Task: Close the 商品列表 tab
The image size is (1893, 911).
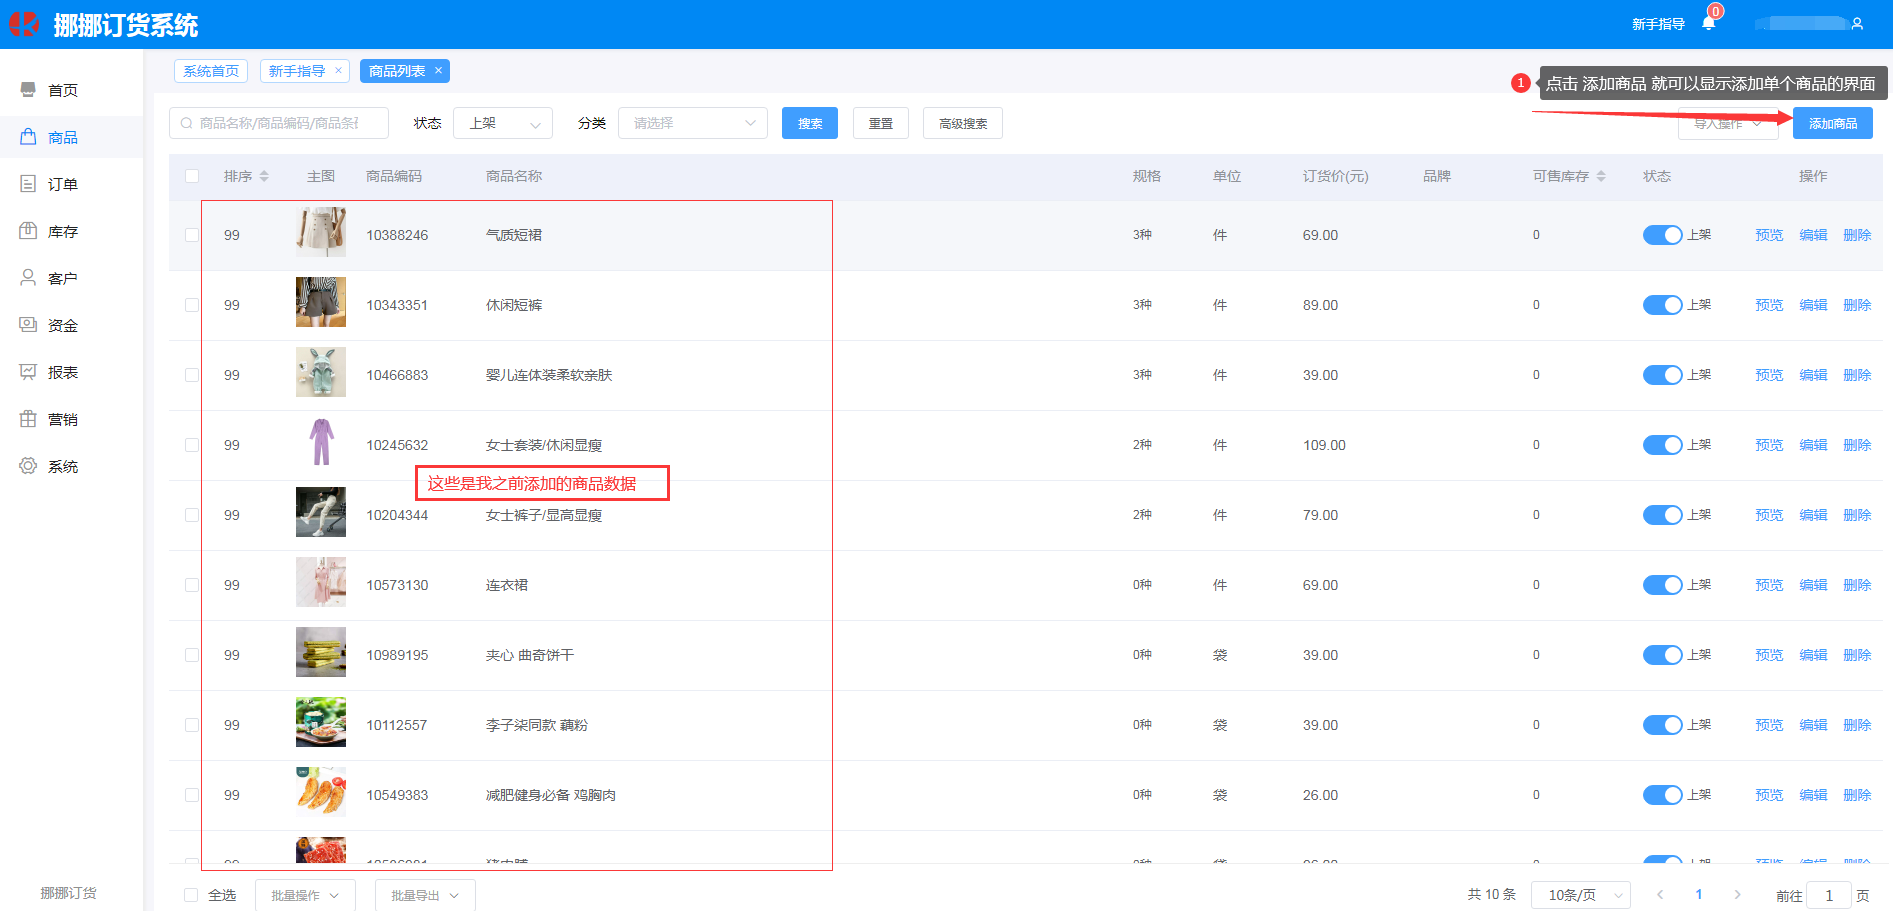Action: [438, 70]
